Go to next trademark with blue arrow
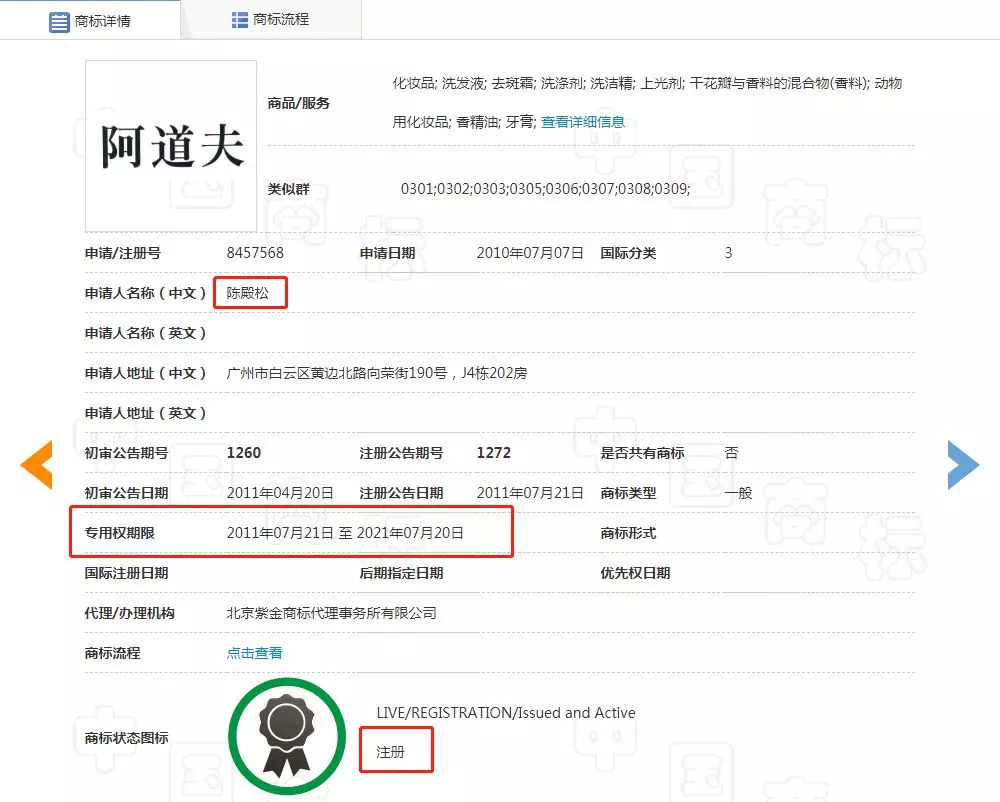This screenshot has width=1000, height=802. (963, 465)
